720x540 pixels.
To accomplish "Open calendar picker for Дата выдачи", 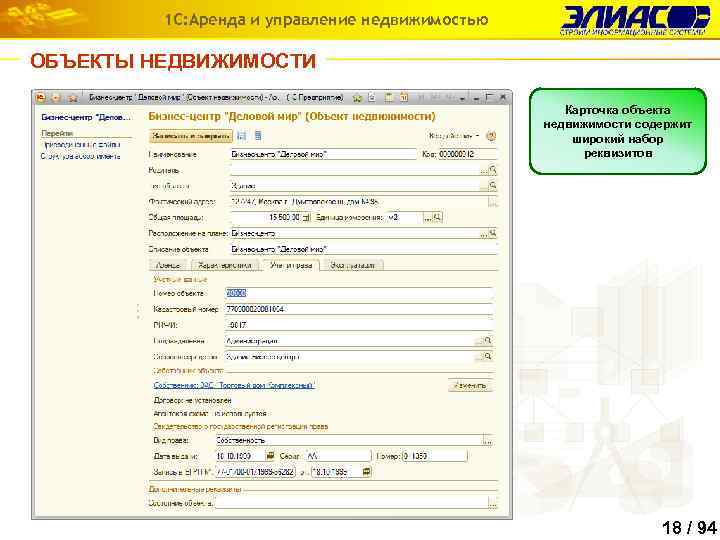I will click(x=270, y=456).
